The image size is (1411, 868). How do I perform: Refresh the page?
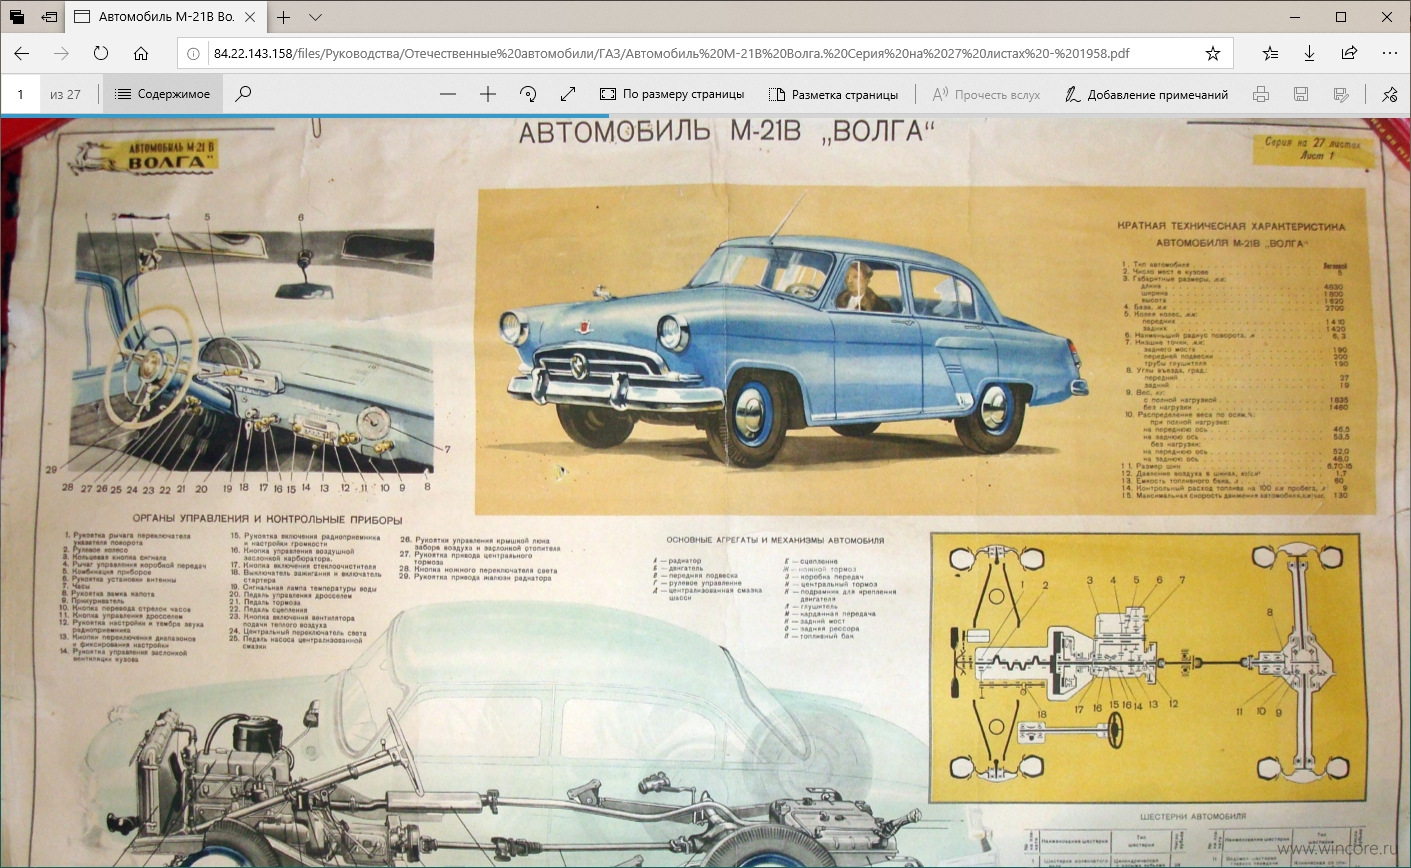tap(101, 53)
